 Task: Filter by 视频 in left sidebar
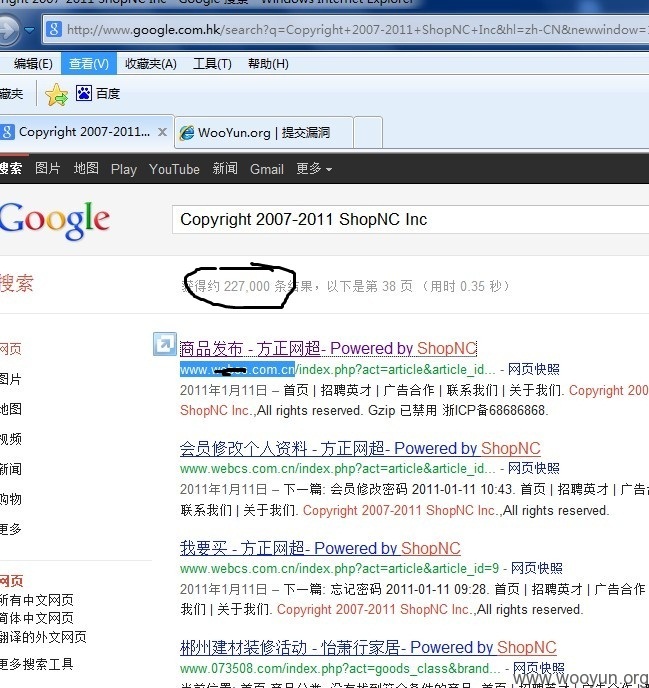[11, 439]
